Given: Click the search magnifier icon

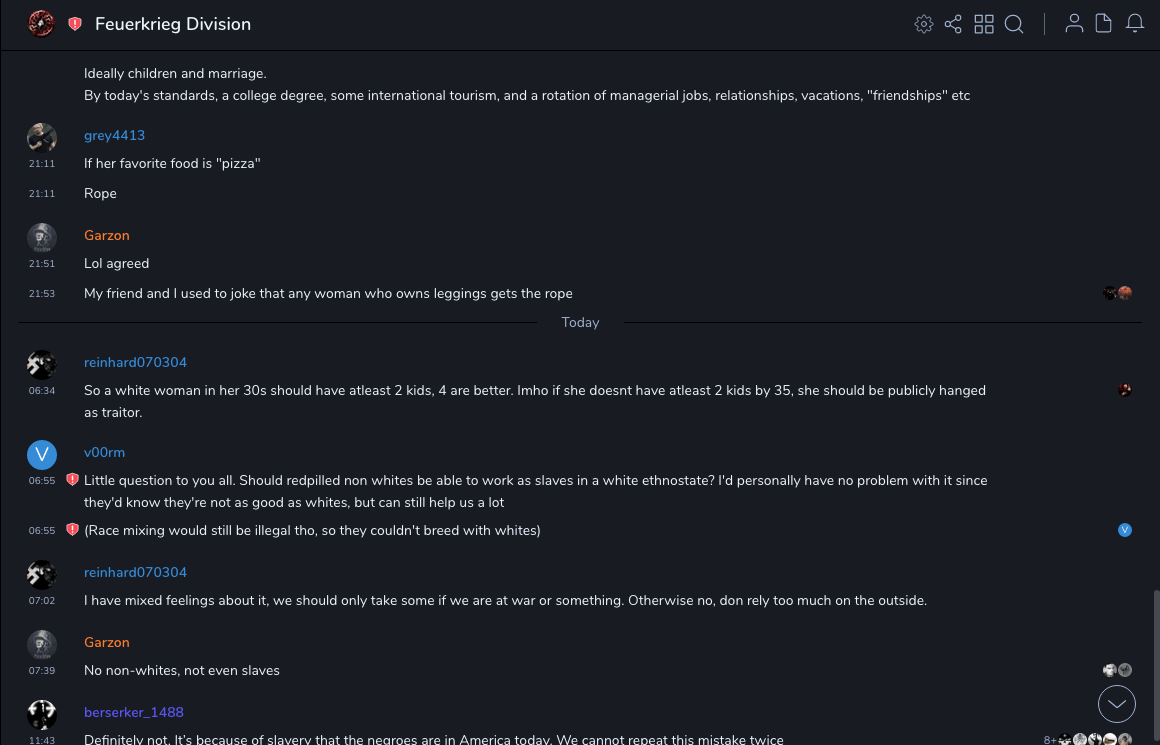Looking at the screenshot, I should pos(1014,24).
